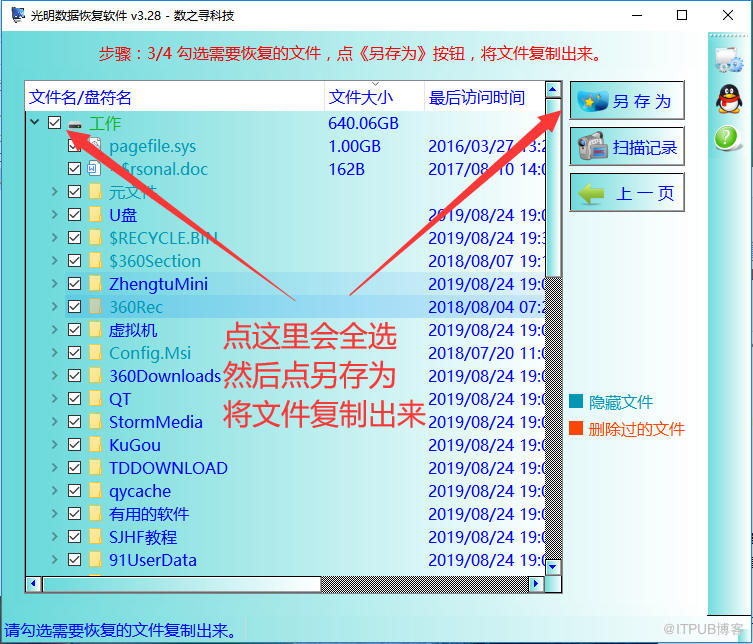This screenshot has height=644, width=753.
Task: Click the folder icon of 91UserData
Action: coord(95,560)
